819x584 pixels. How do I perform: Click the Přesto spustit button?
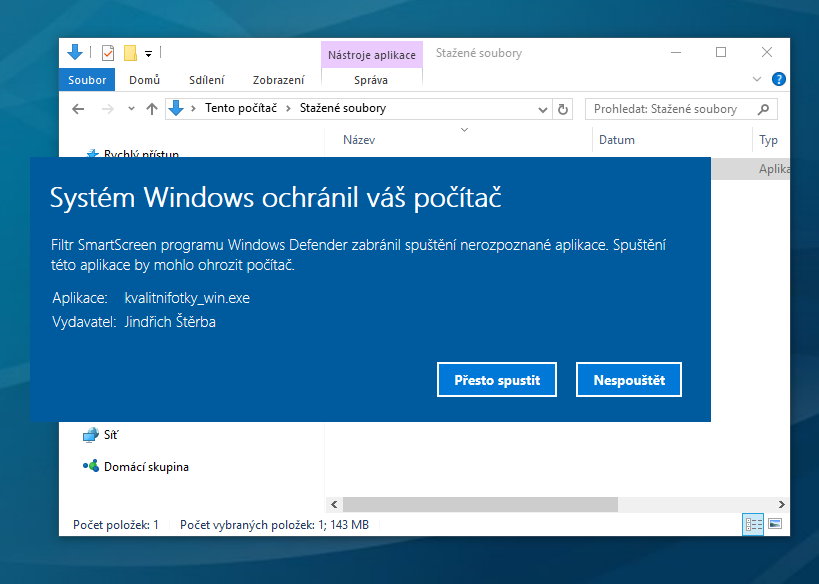[497, 380]
